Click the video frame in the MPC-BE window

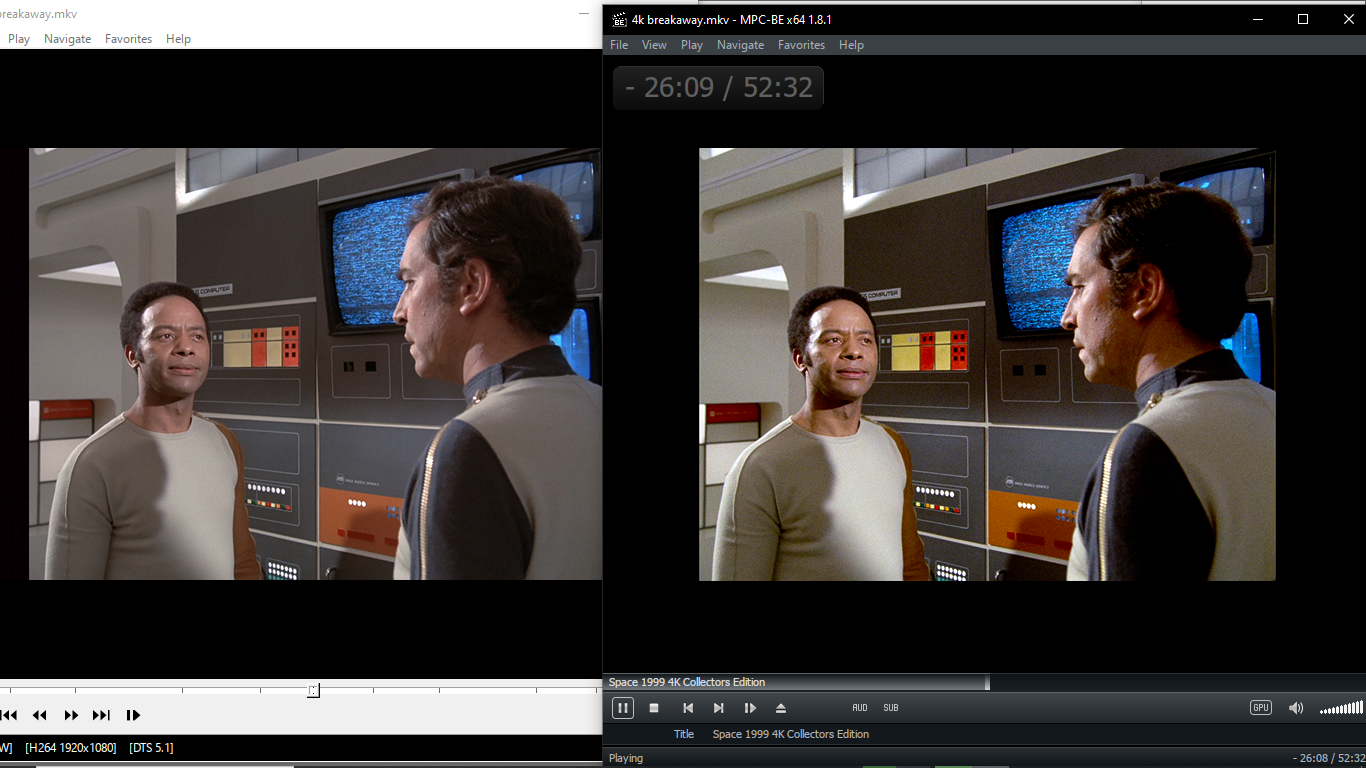point(987,365)
